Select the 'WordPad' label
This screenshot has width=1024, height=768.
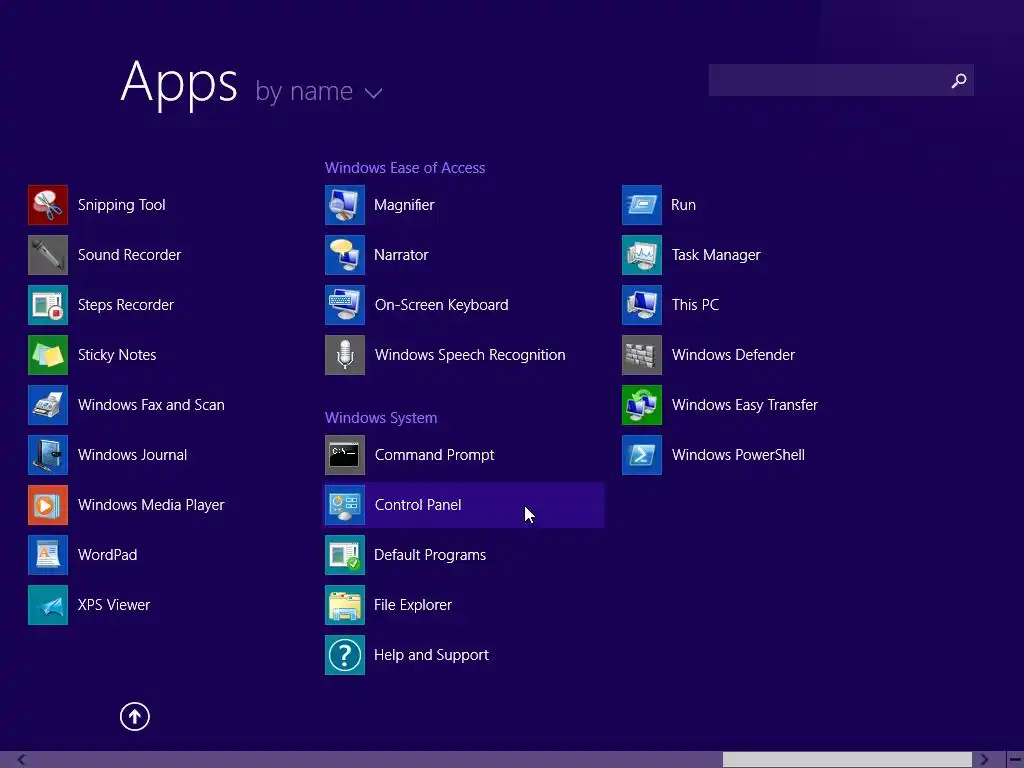[x=108, y=554]
